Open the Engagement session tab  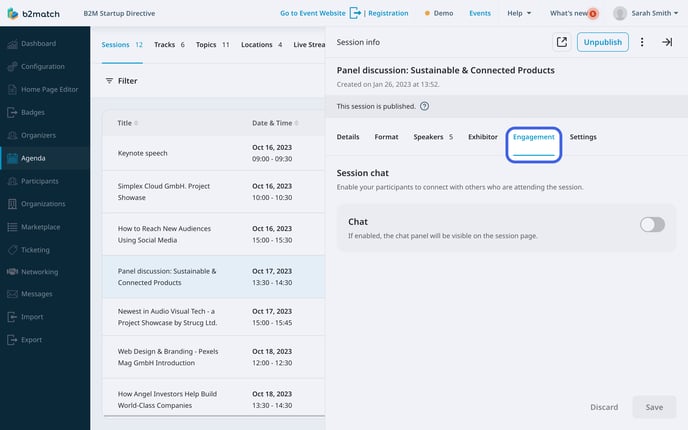tap(534, 137)
